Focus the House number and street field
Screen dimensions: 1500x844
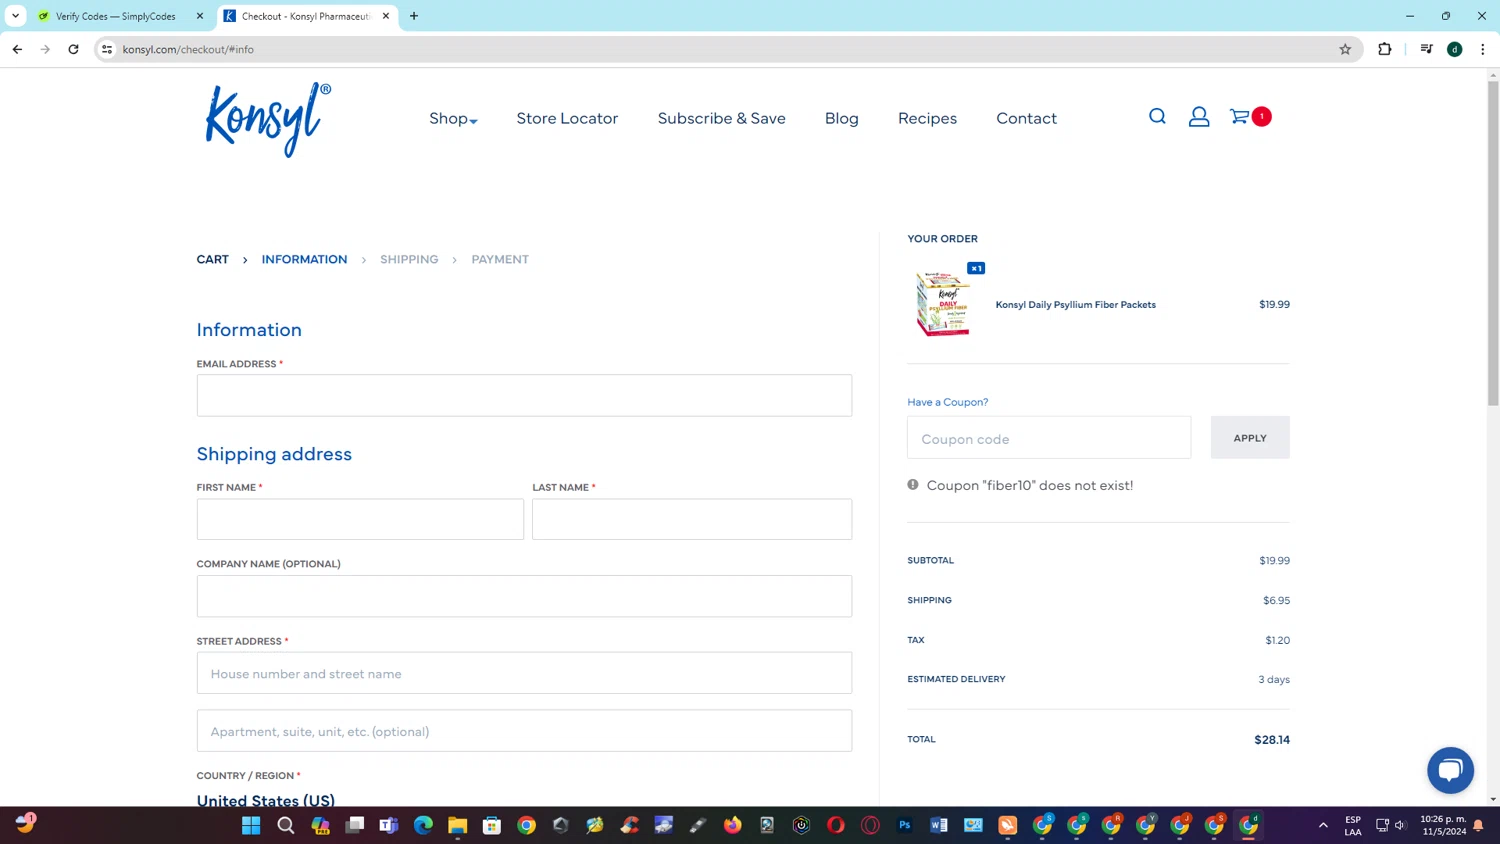524,673
